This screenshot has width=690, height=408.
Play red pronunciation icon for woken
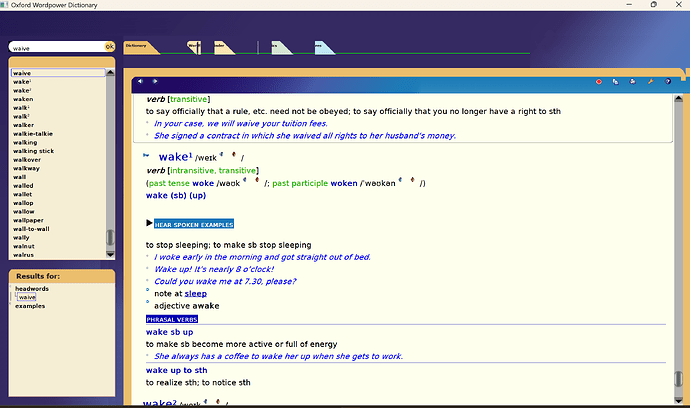coord(412,180)
